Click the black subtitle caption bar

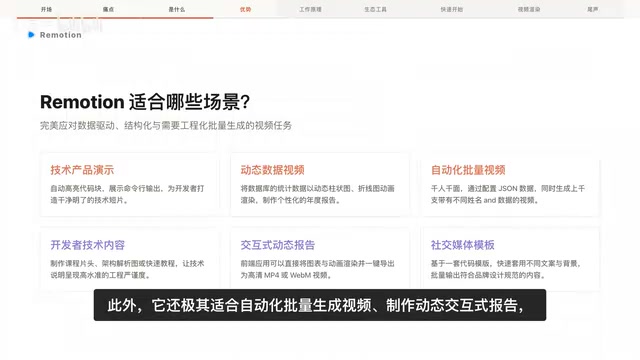(x=320, y=305)
